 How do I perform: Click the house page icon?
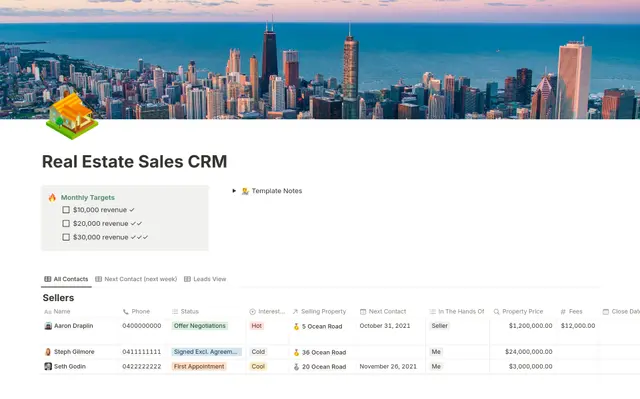(72, 117)
